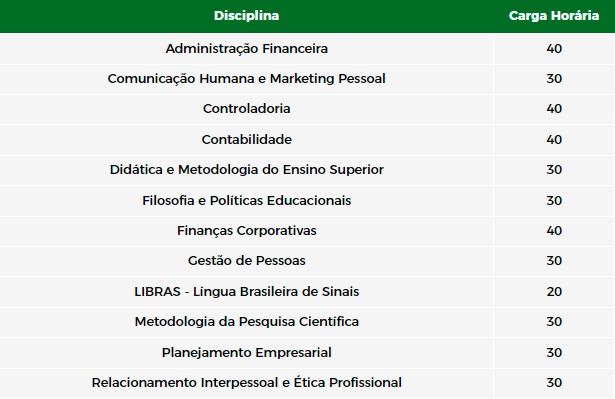615x399 pixels.
Task: Select LIBRAS - Língua Brasileira de Sinais
Action: click(246, 292)
